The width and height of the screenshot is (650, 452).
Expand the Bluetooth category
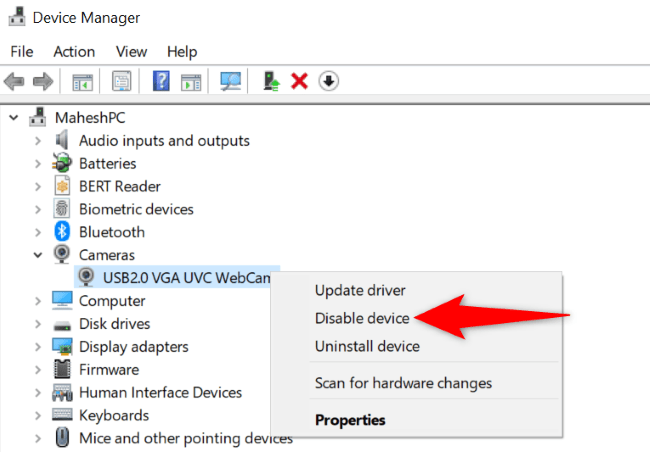(38, 232)
